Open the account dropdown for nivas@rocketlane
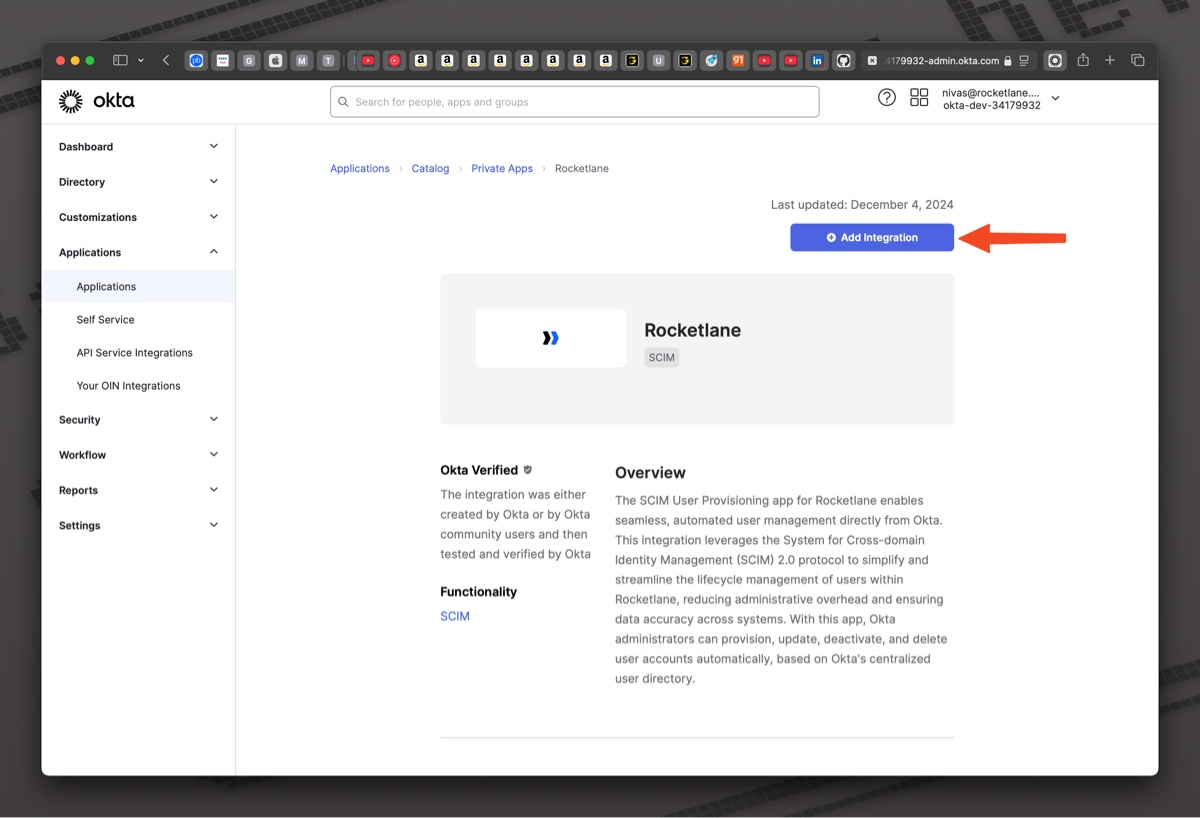This screenshot has width=1200, height=818. [x=1055, y=98]
